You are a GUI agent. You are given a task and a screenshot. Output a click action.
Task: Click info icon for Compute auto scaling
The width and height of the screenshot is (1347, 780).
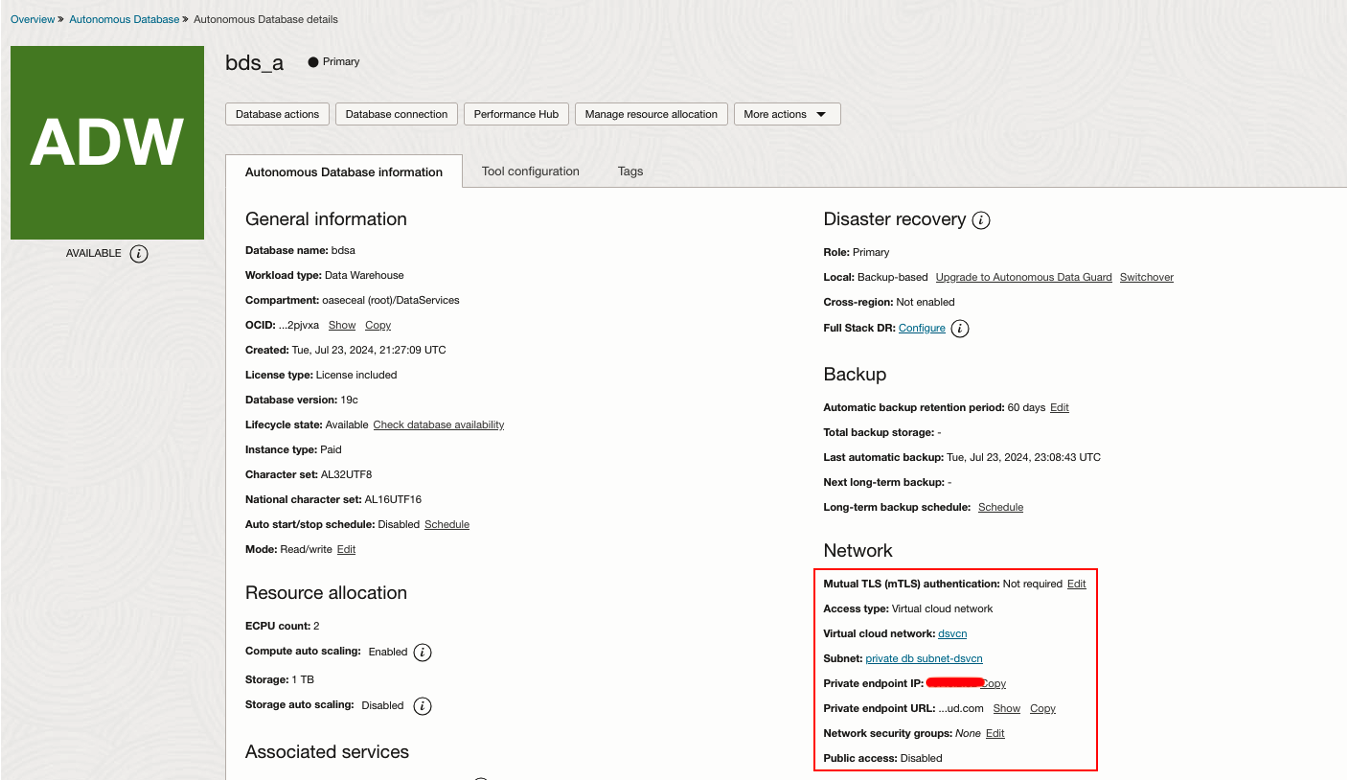(423, 652)
